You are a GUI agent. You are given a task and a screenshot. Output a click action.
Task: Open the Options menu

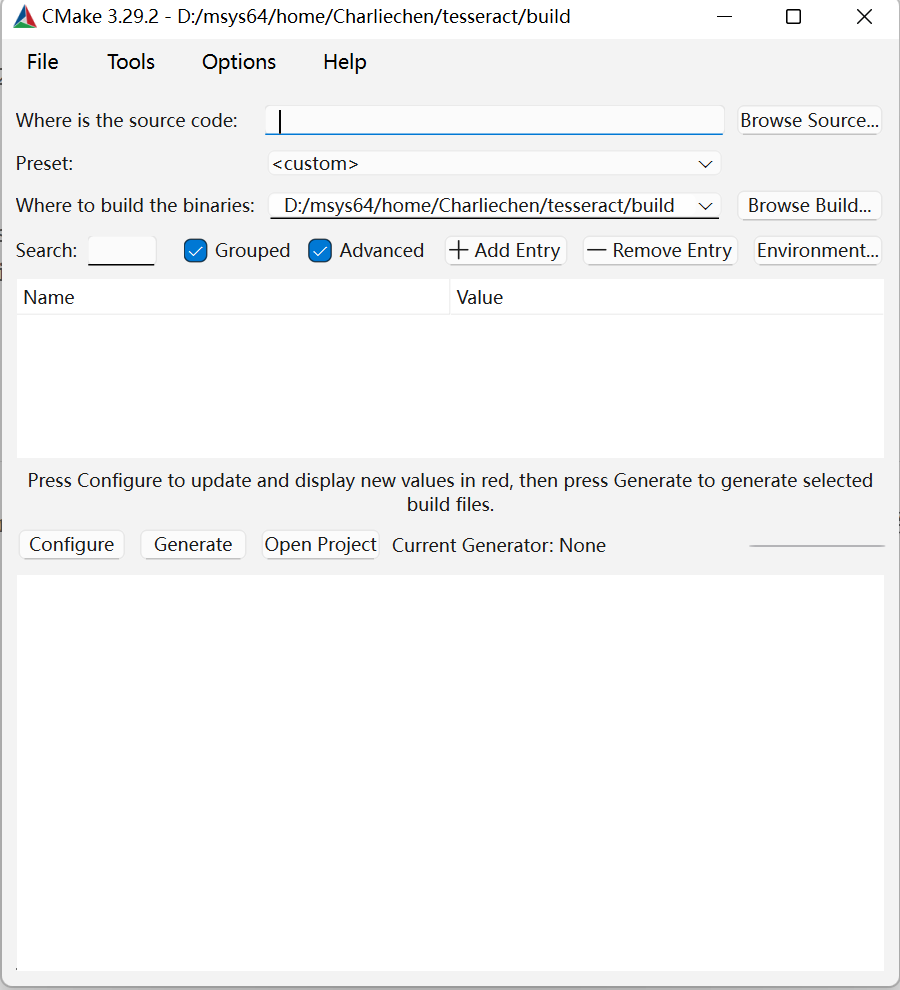point(239,62)
